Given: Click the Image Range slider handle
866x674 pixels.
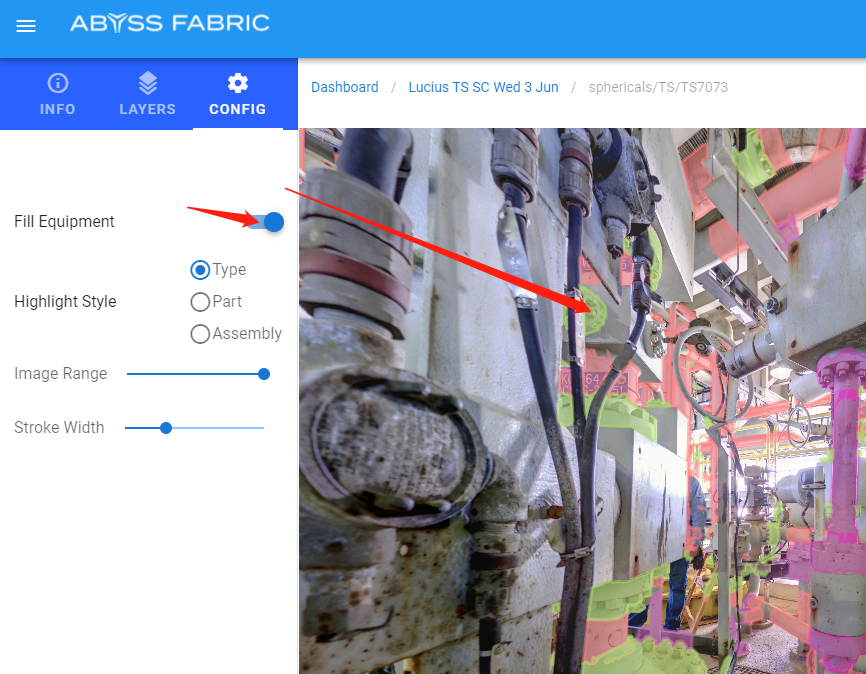Looking at the screenshot, I should coord(264,374).
